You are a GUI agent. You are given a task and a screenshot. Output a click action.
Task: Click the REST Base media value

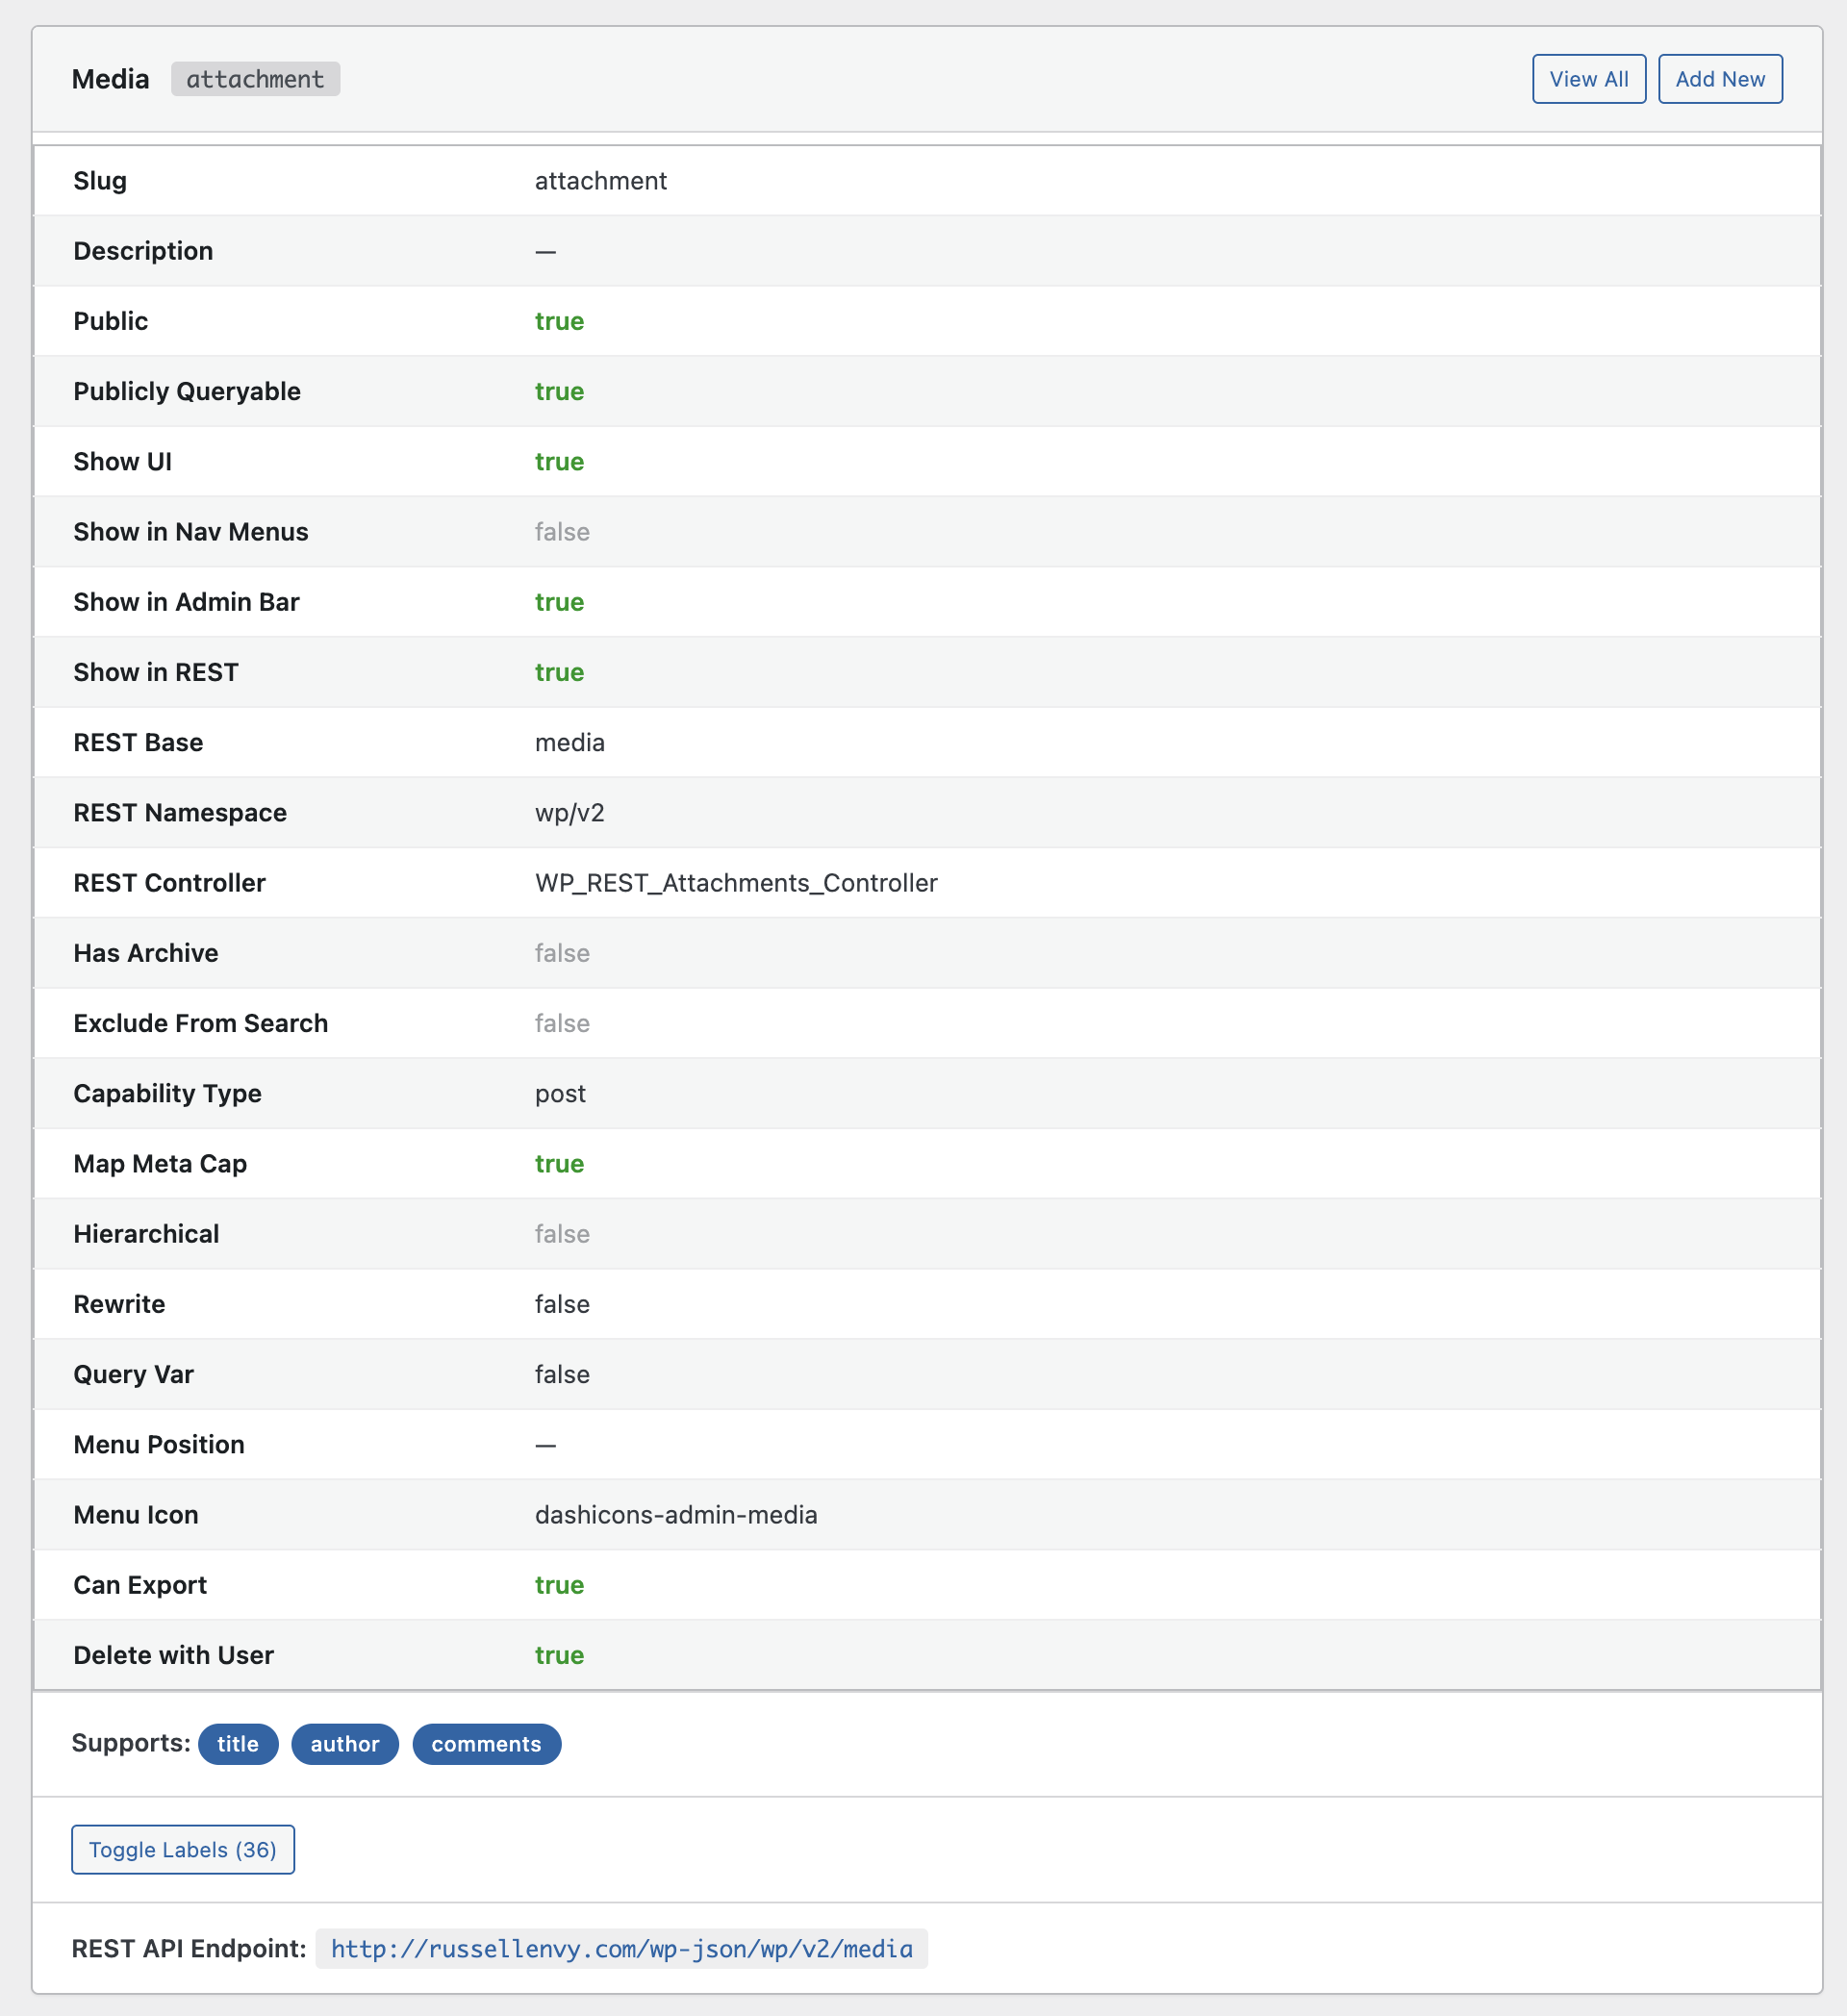[569, 742]
